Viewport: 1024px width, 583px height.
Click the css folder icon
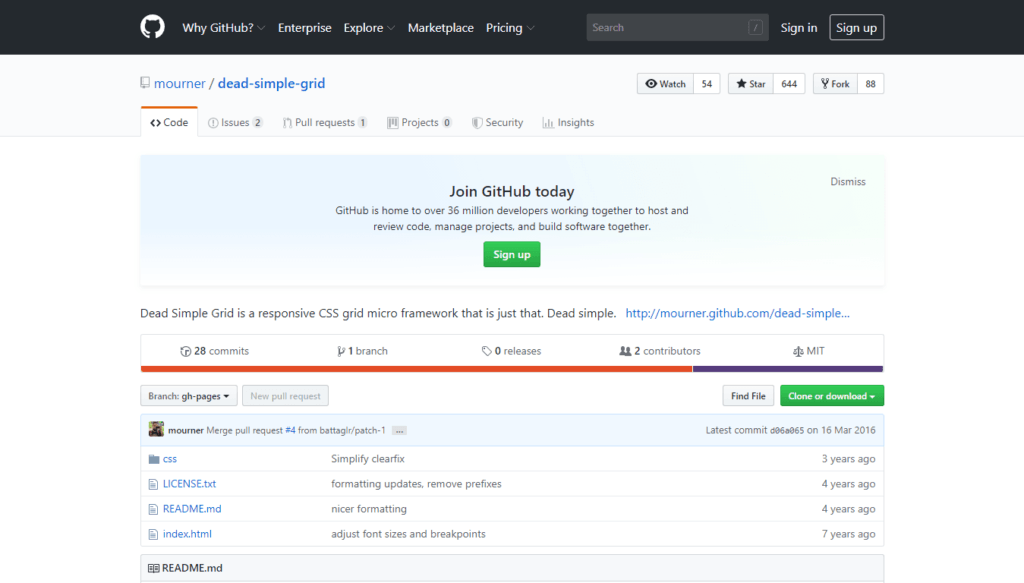point(153,459)
